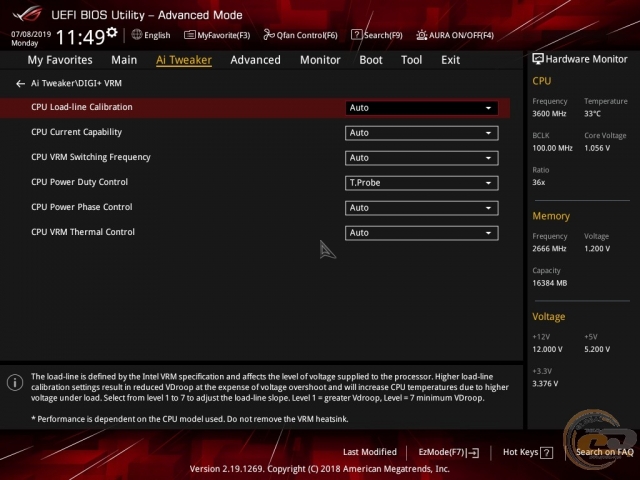Screen dimensions: 640x480
Task: Open CPU Load-line Calibration dropdown
Action: tap(422, 108)
